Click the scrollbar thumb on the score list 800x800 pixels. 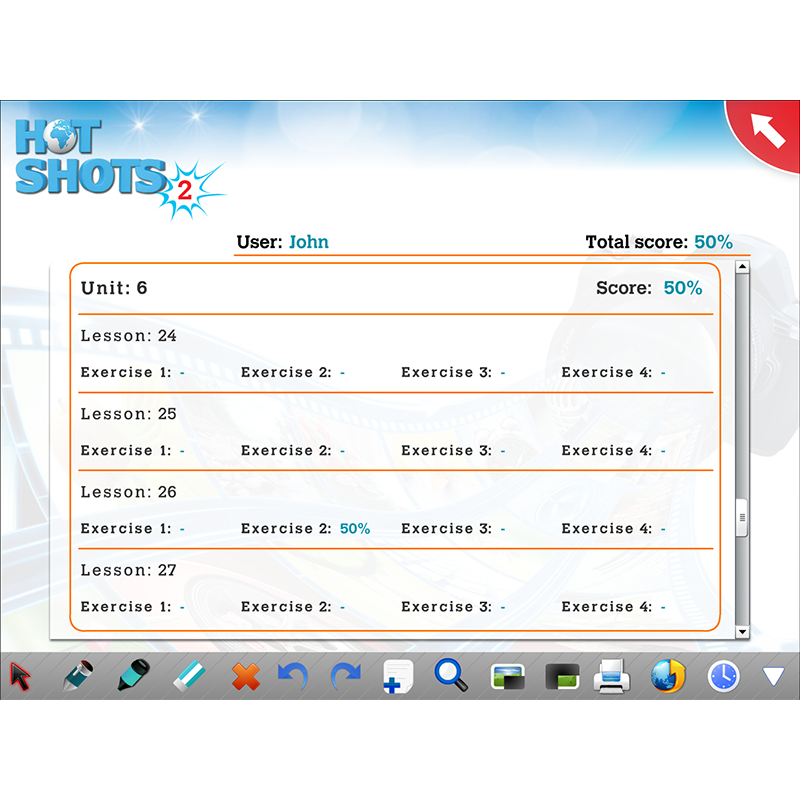[742, 517]
